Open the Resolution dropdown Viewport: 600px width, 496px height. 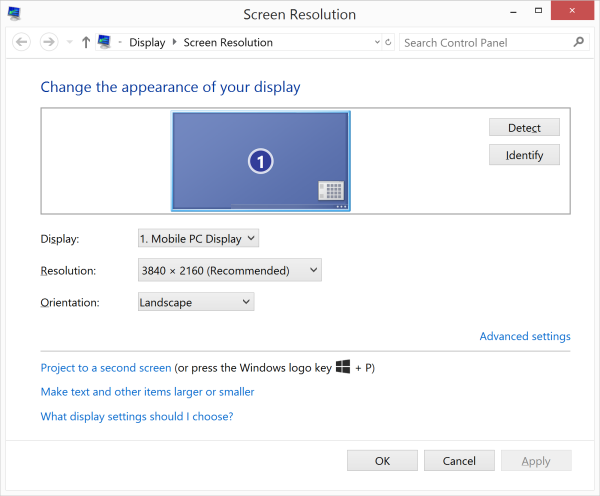tap(230, 270)
